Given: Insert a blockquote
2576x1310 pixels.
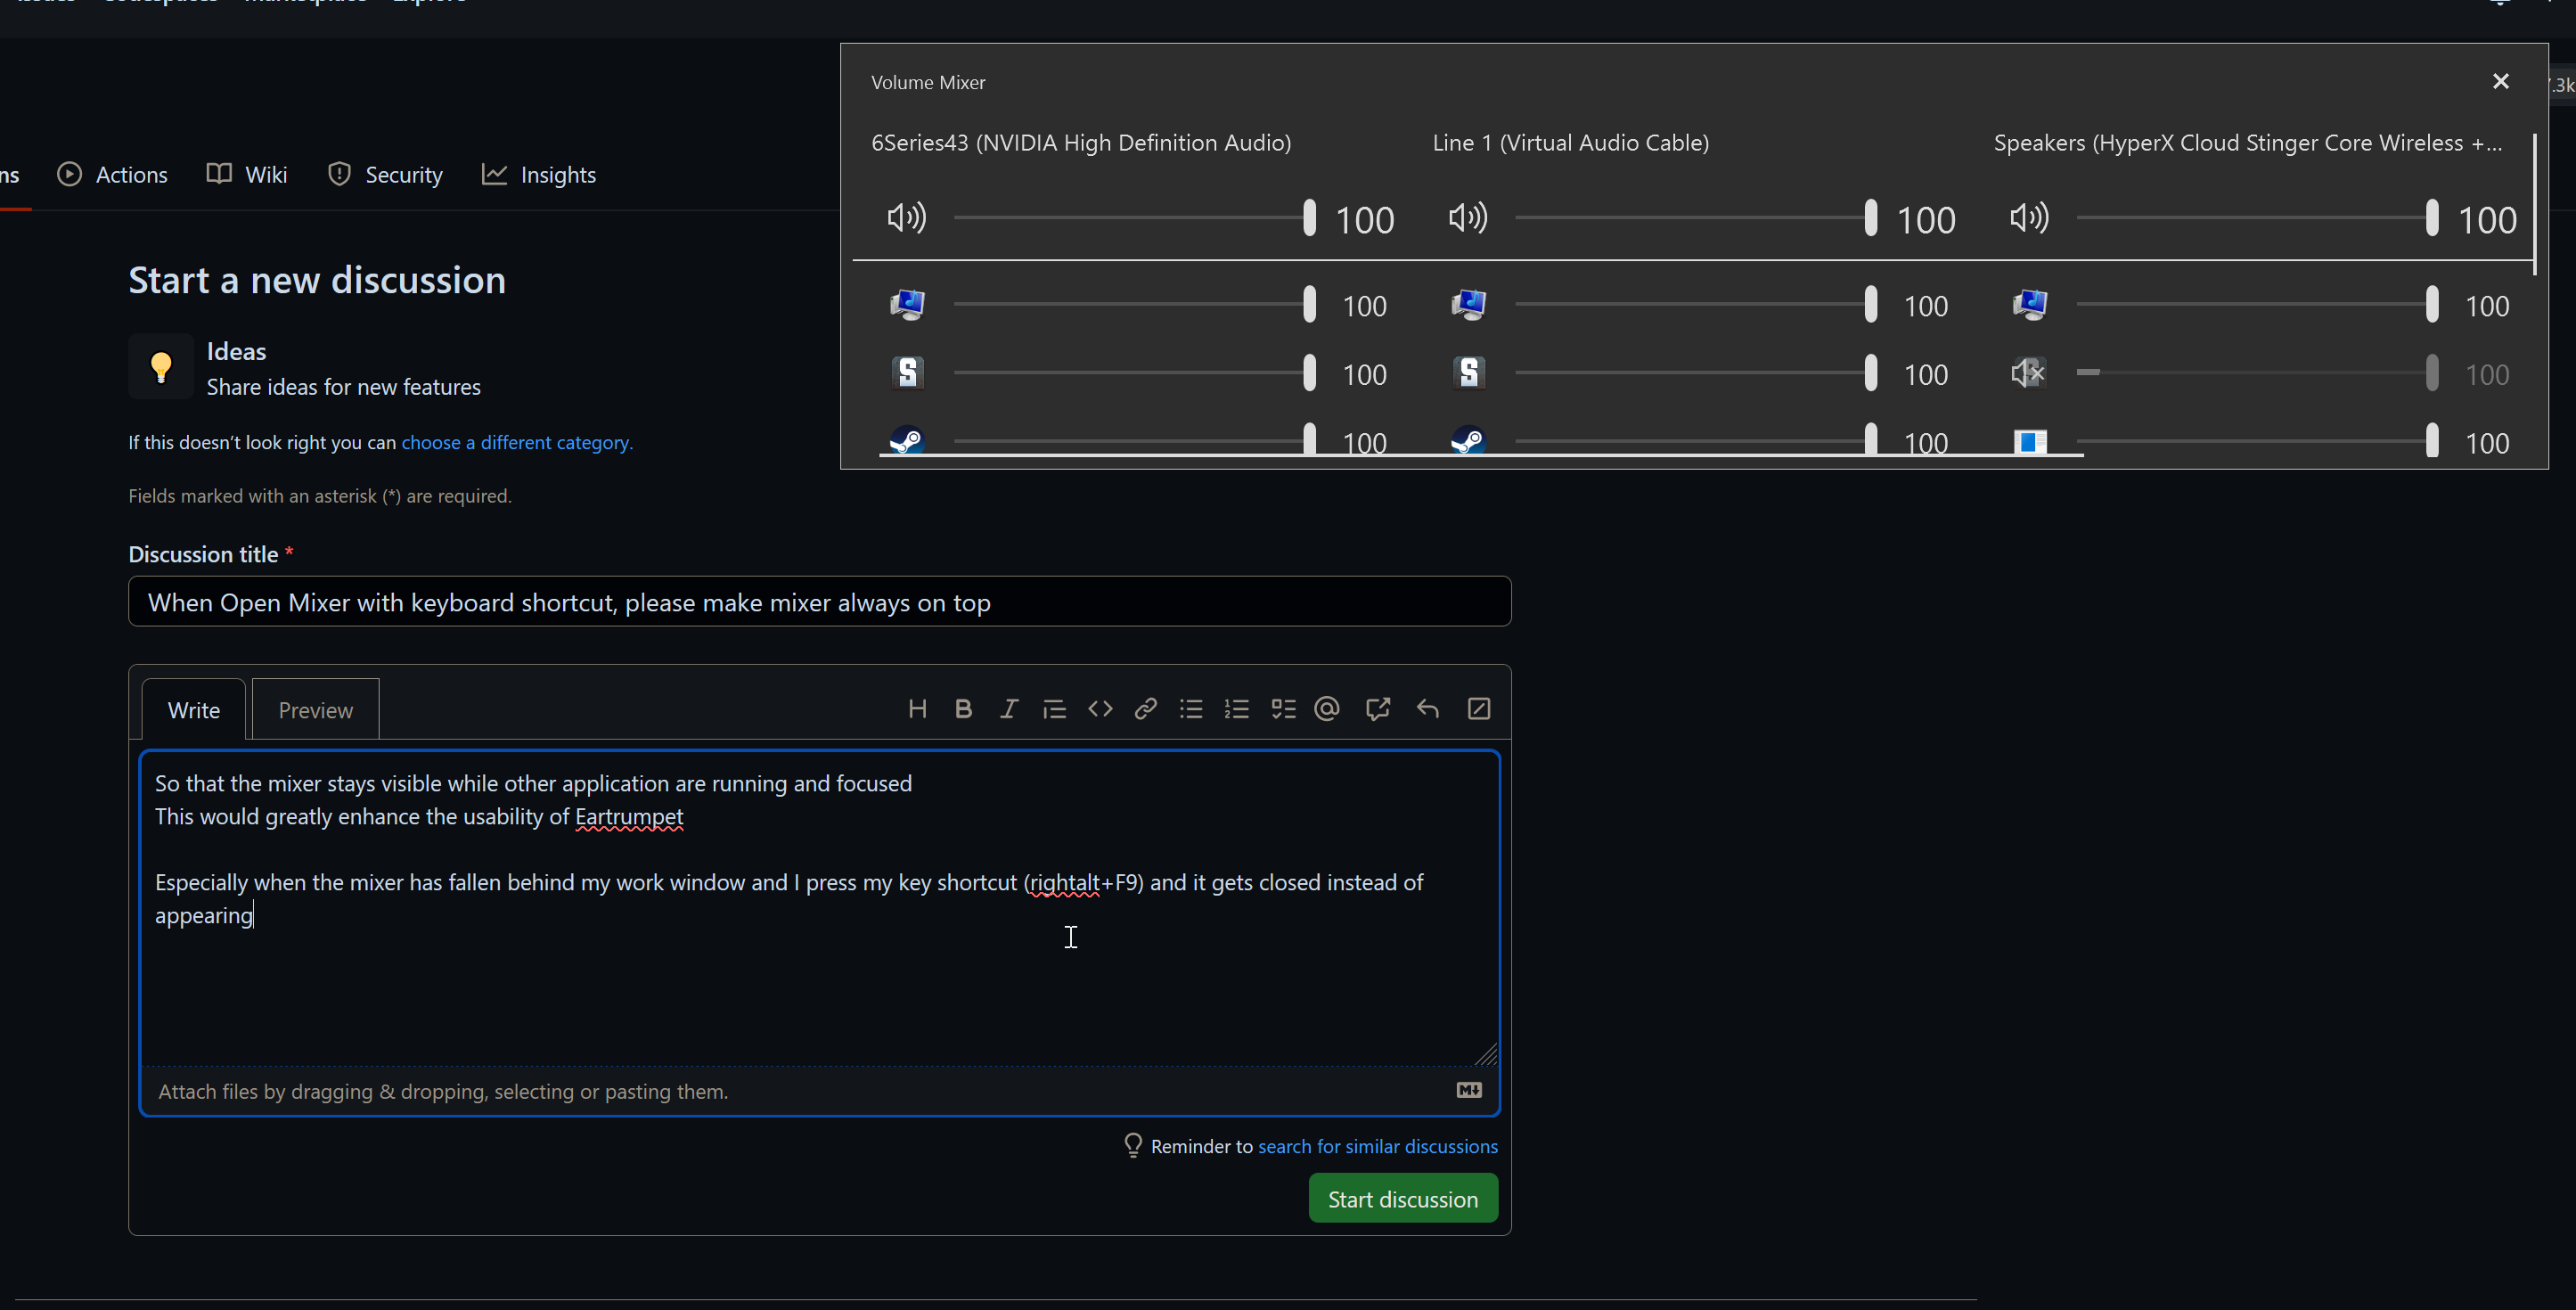Looking at the screenshot, I should click(x=1054, y=708).
